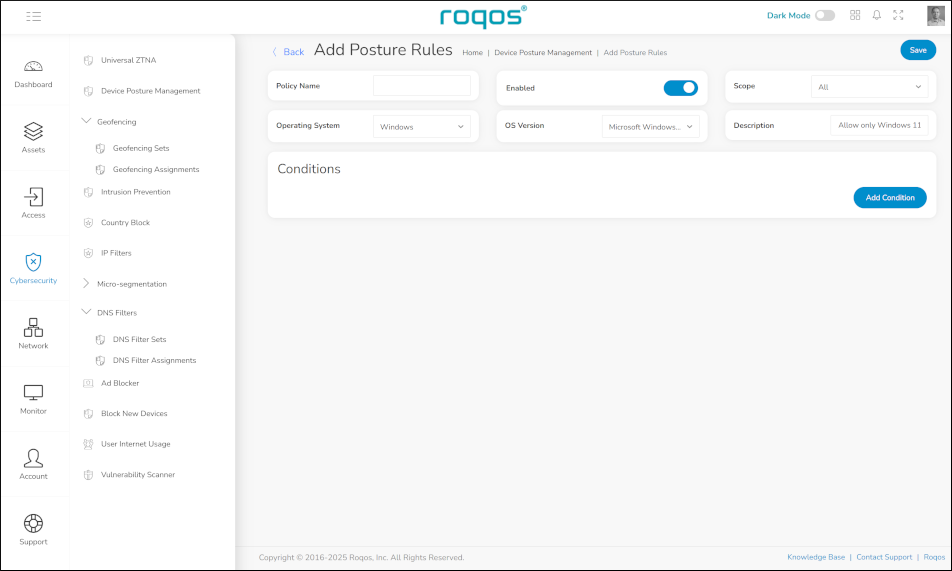Viewport: 952px width, 571px height.
Task: Select the Network topology icon
Action: tap(33, 327)
